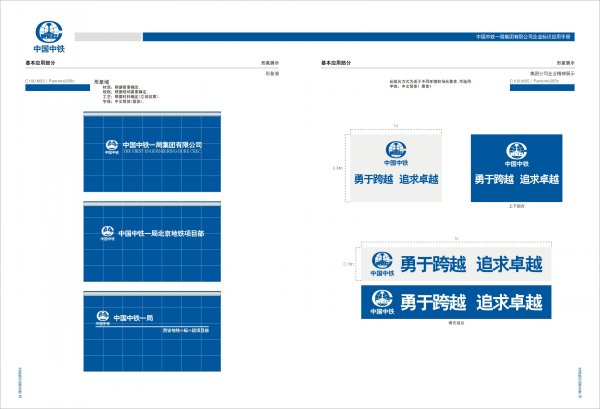
Task: Click the white logo on the blue square sign
Action: 516,153
